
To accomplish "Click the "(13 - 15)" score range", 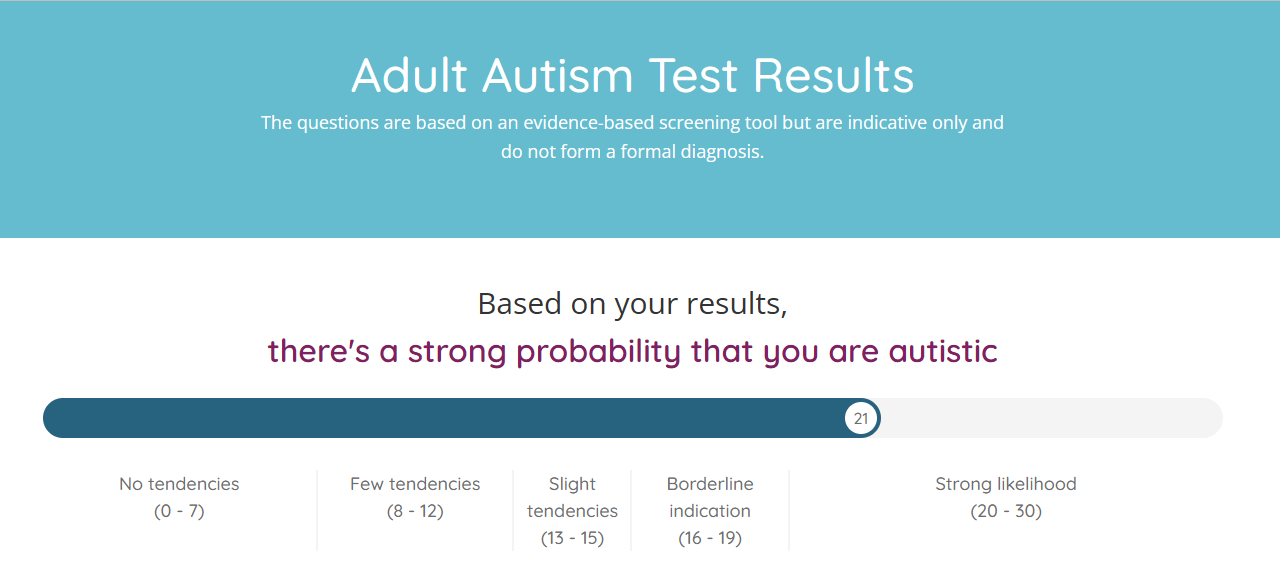I will coord(572,538).
